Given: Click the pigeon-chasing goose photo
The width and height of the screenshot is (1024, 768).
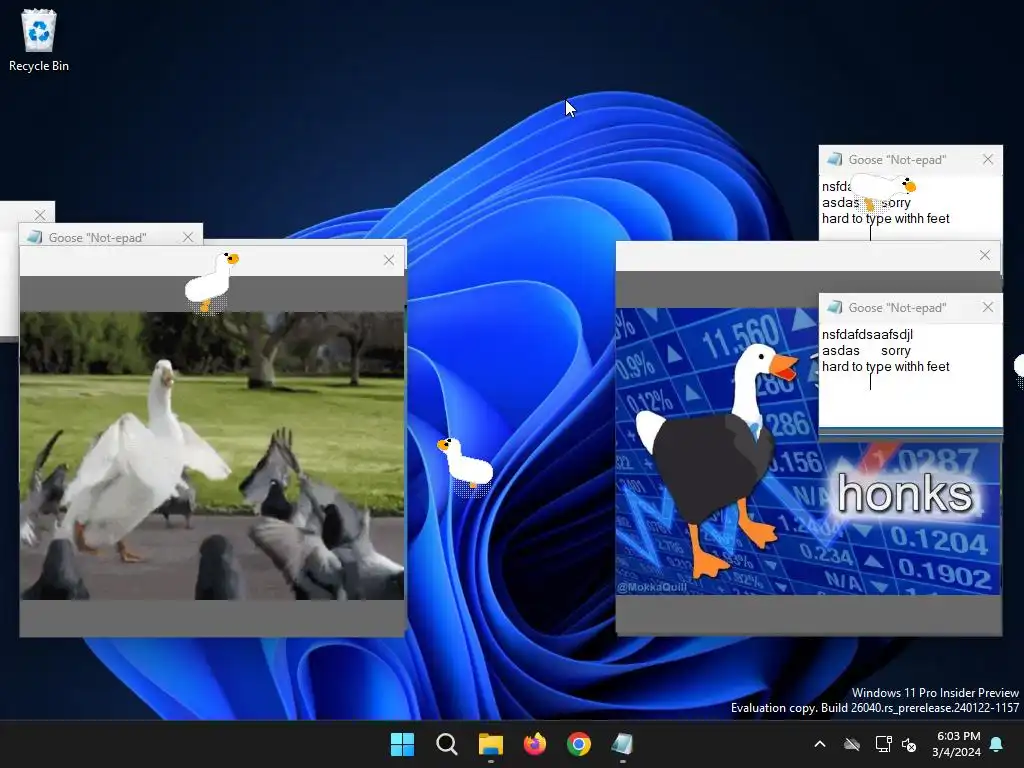Looking at the screenshot, I should (212, 455).
